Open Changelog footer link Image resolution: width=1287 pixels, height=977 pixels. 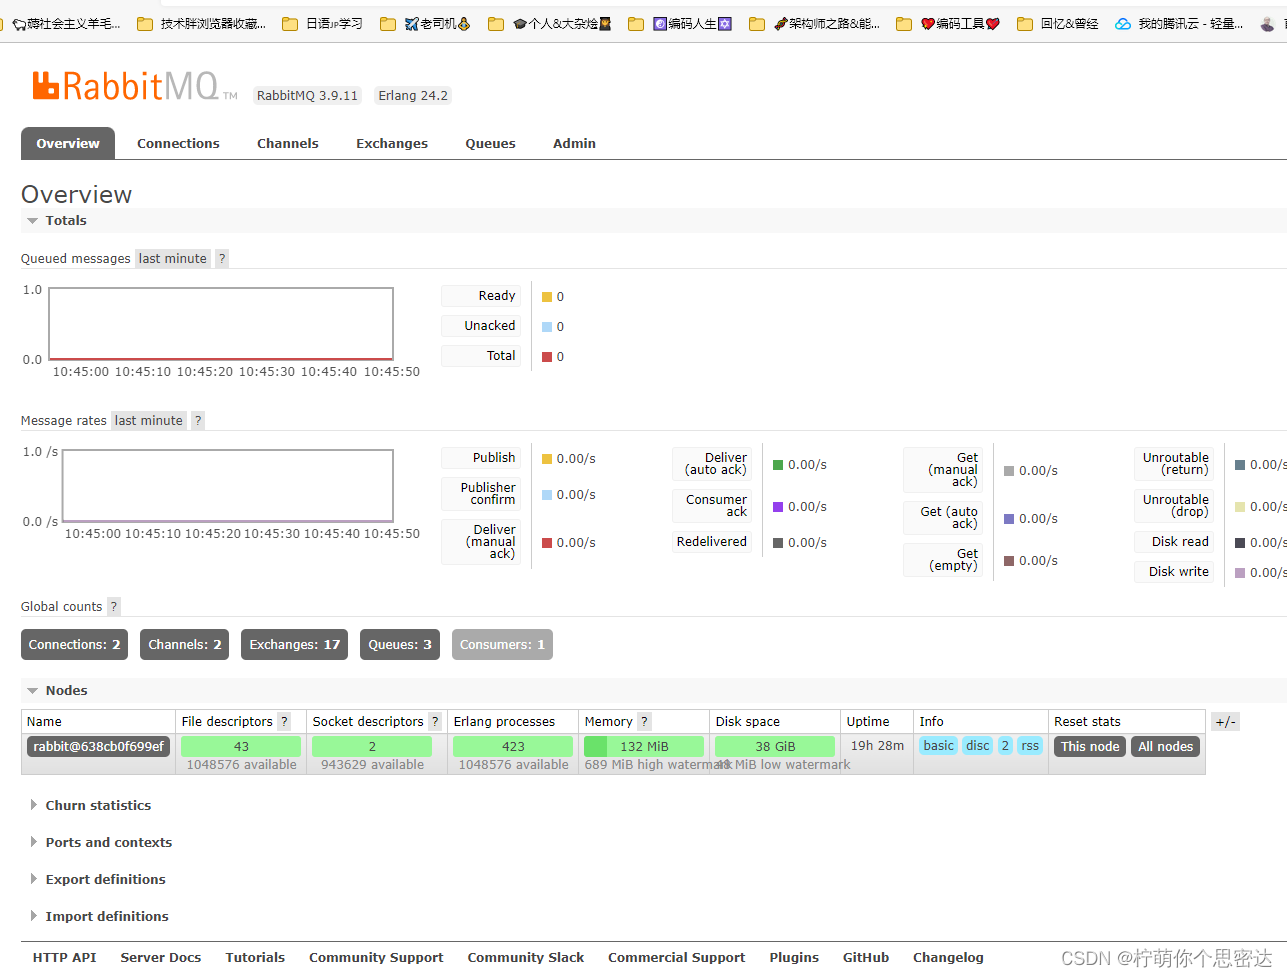pos(948,957)
